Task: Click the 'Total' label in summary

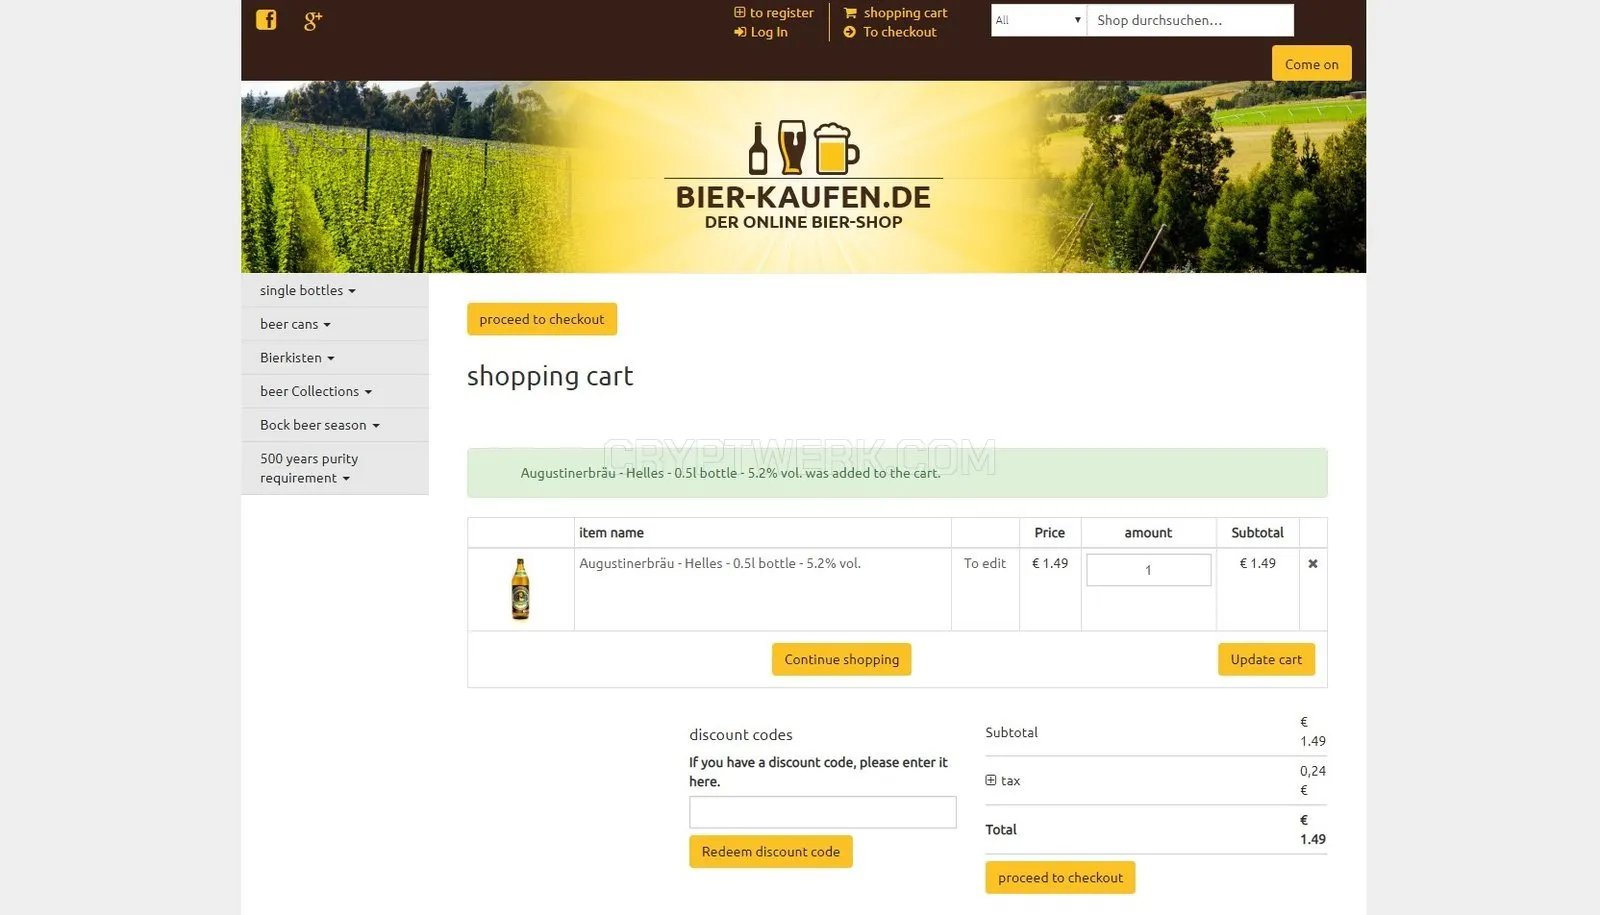Action: 1001,829
